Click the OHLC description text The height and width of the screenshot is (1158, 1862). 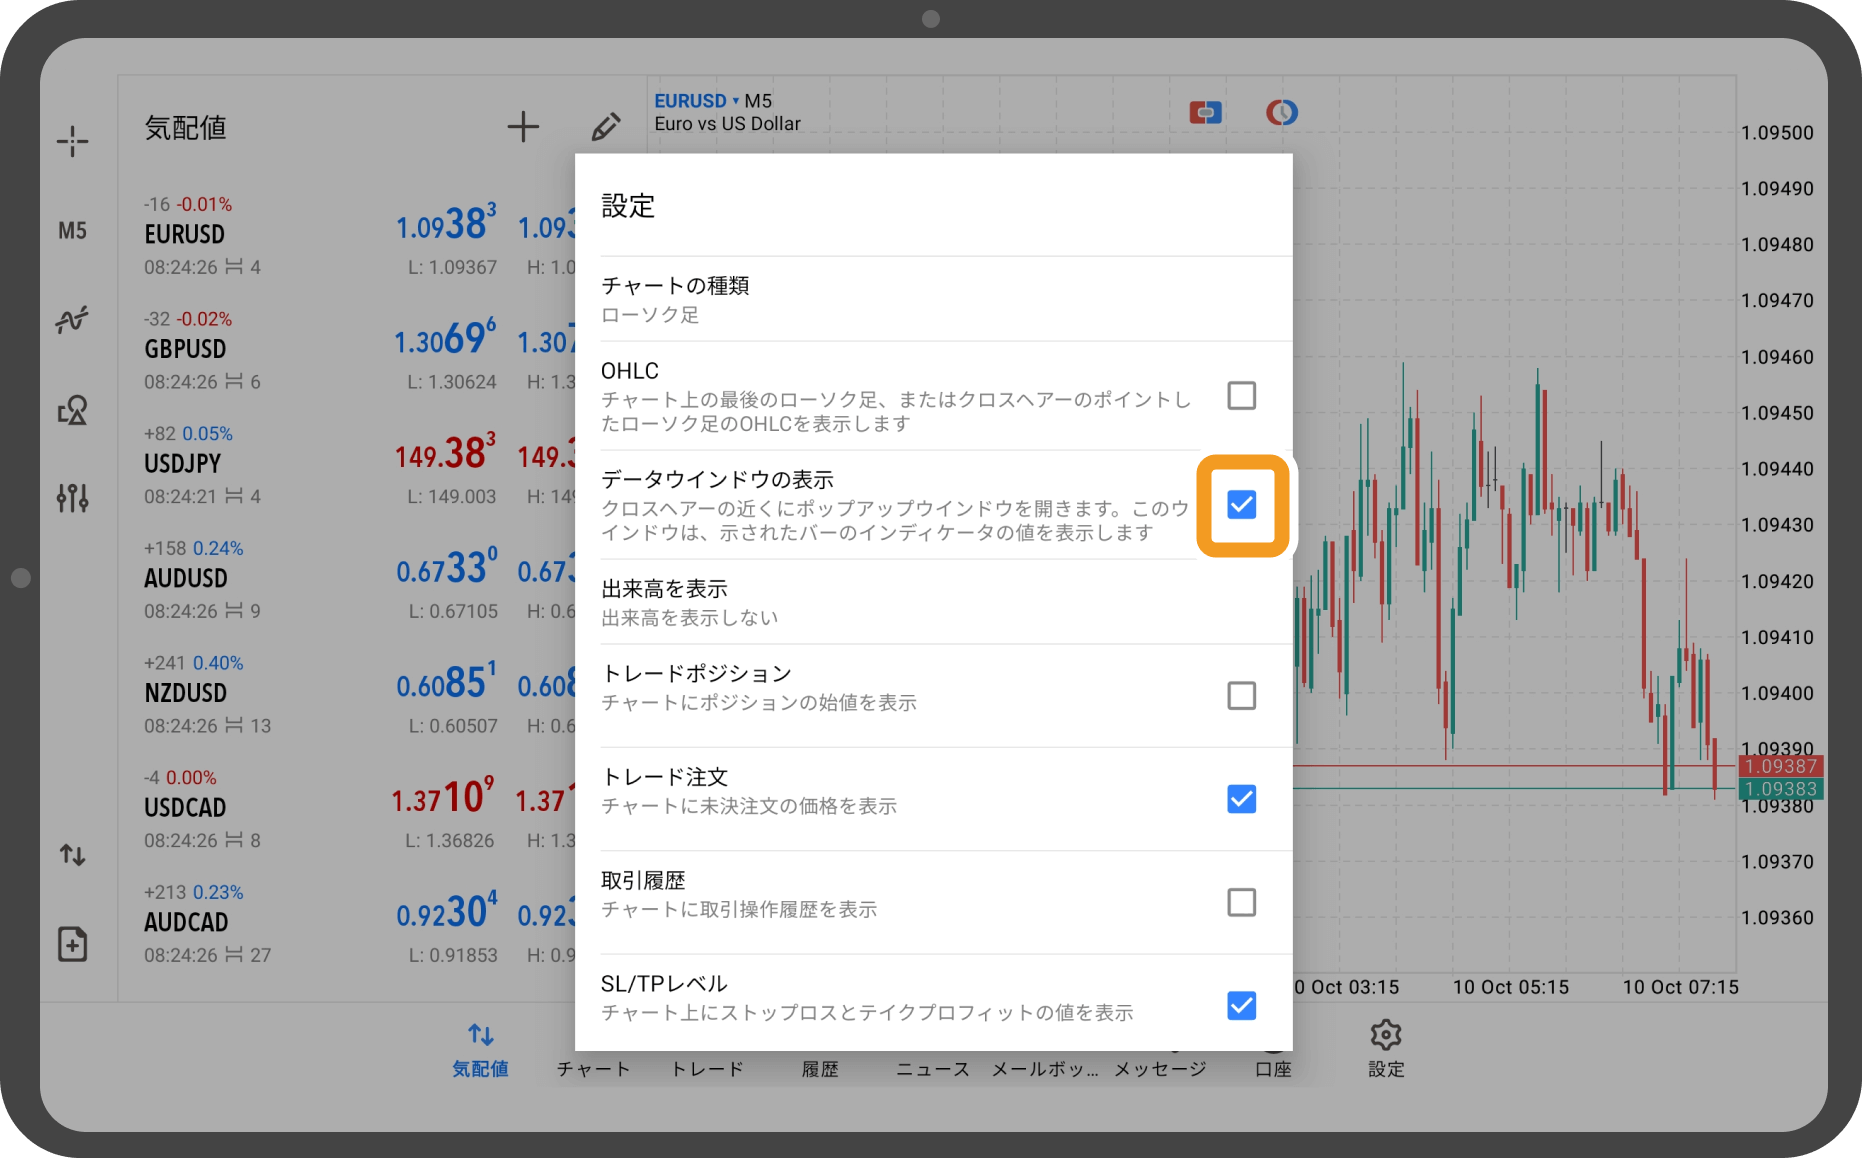point(896,412)
